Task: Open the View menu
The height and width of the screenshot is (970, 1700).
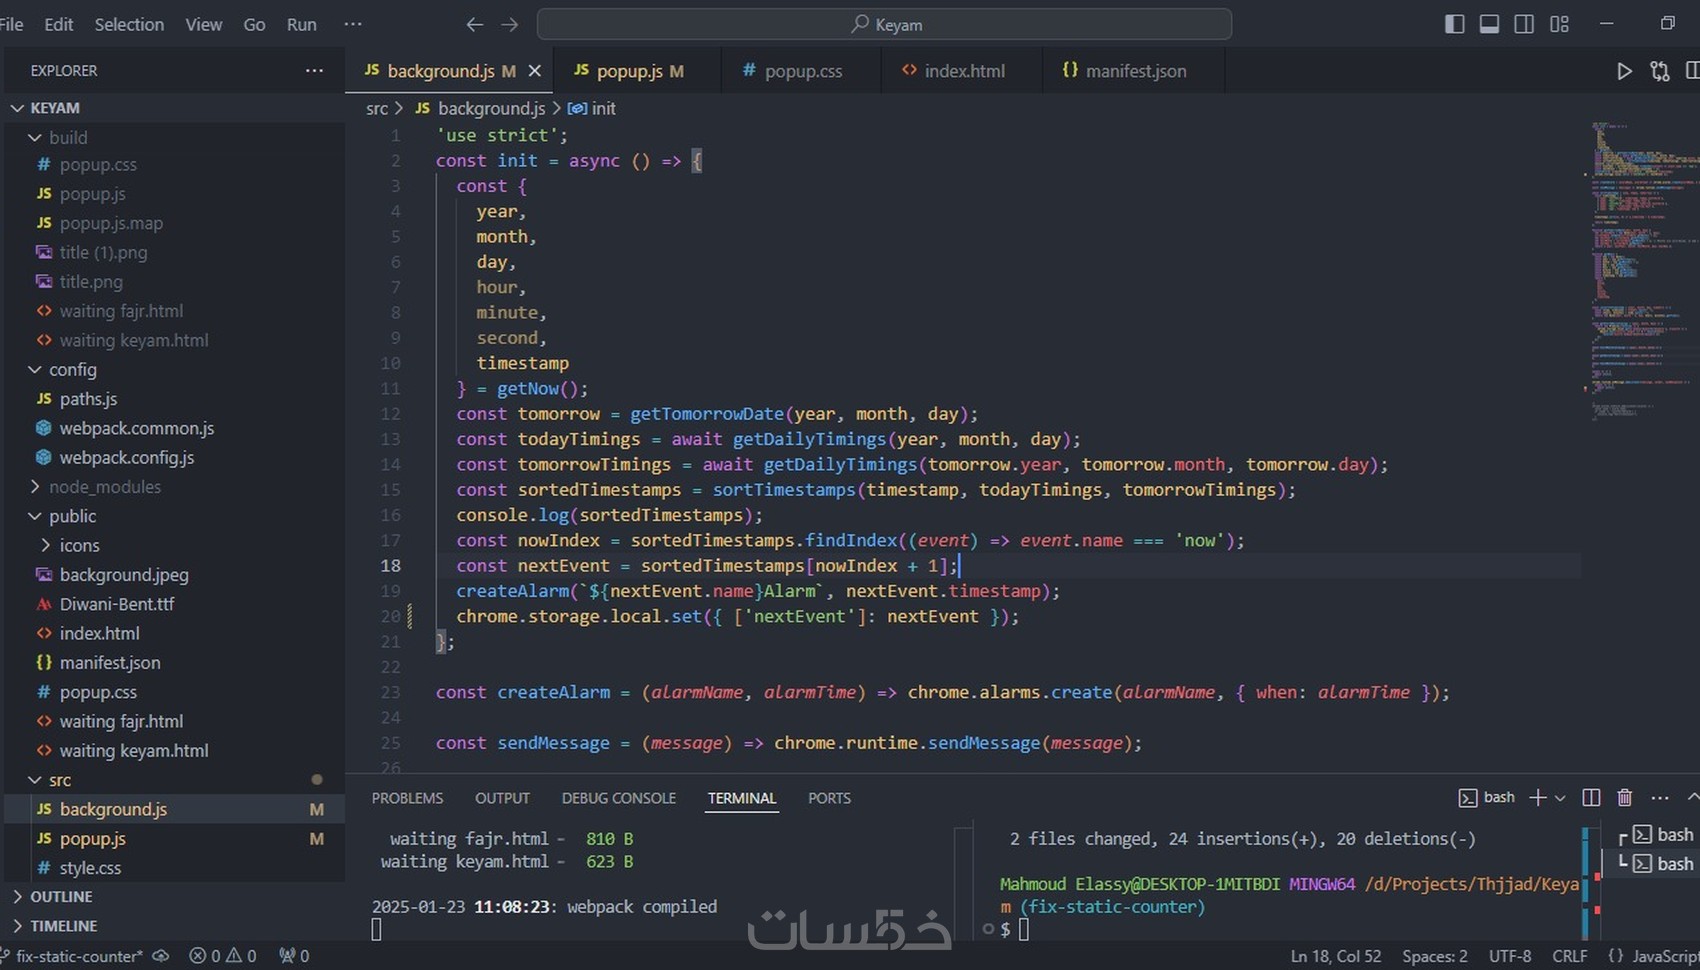Action: click(203, 24)
